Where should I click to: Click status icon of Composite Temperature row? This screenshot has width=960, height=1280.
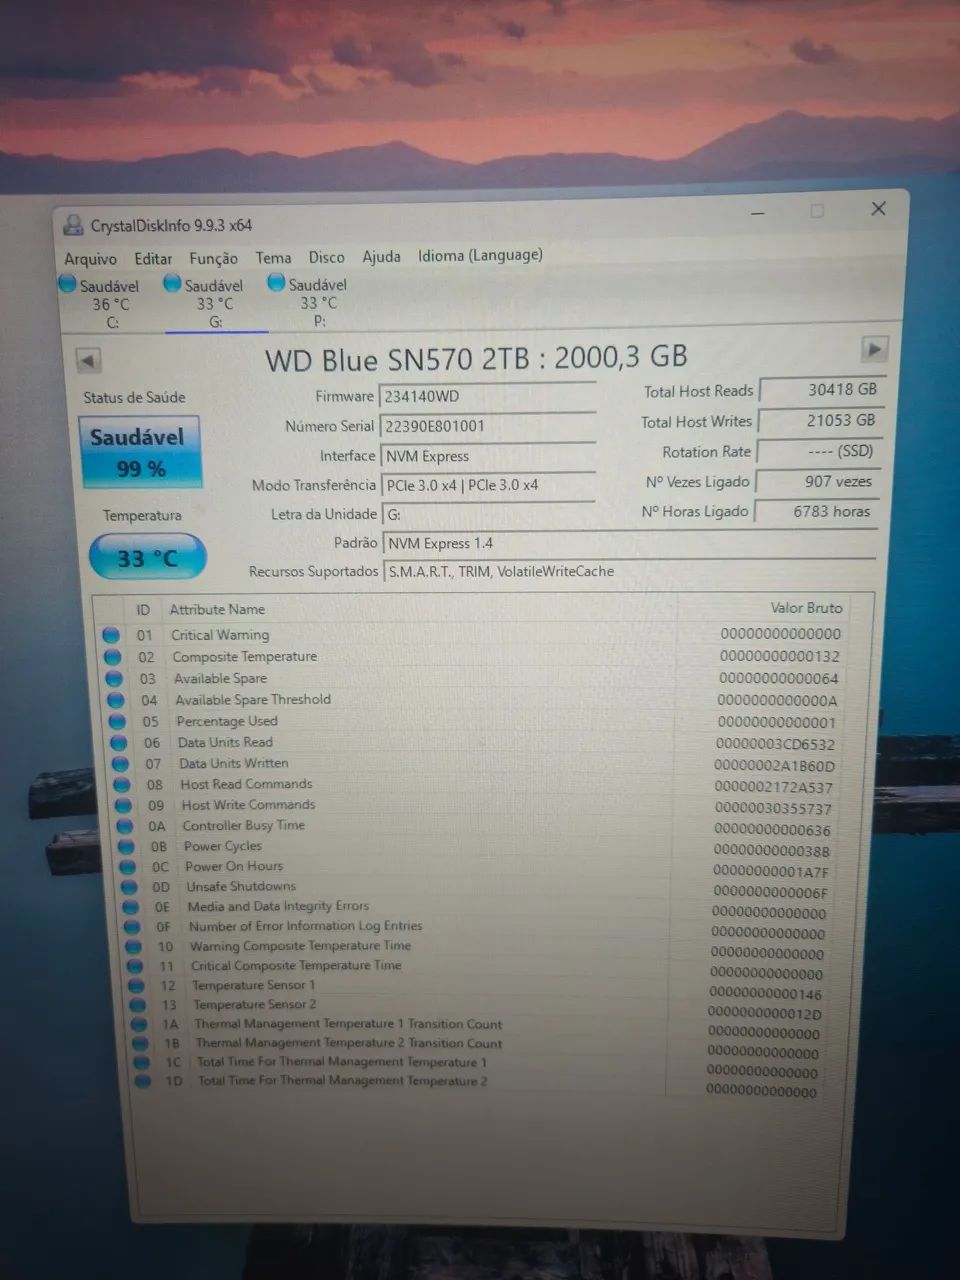click(112, 657)
